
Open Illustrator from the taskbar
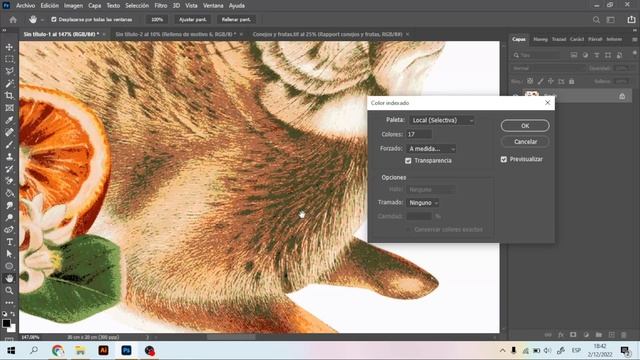[103, 351]
